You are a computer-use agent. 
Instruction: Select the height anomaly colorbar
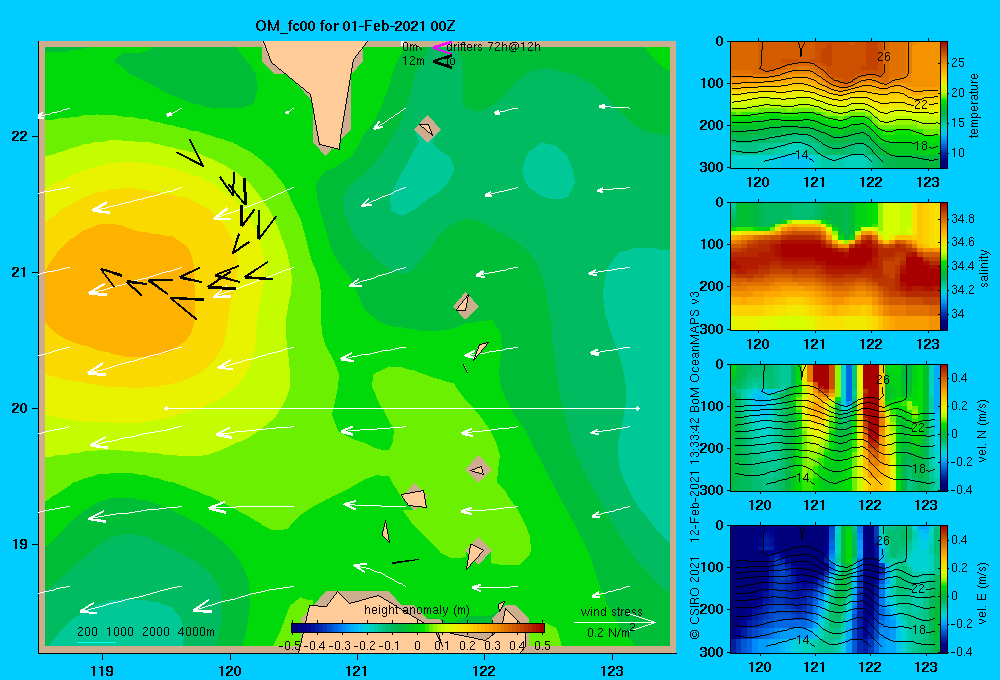[x=418, y=628]
